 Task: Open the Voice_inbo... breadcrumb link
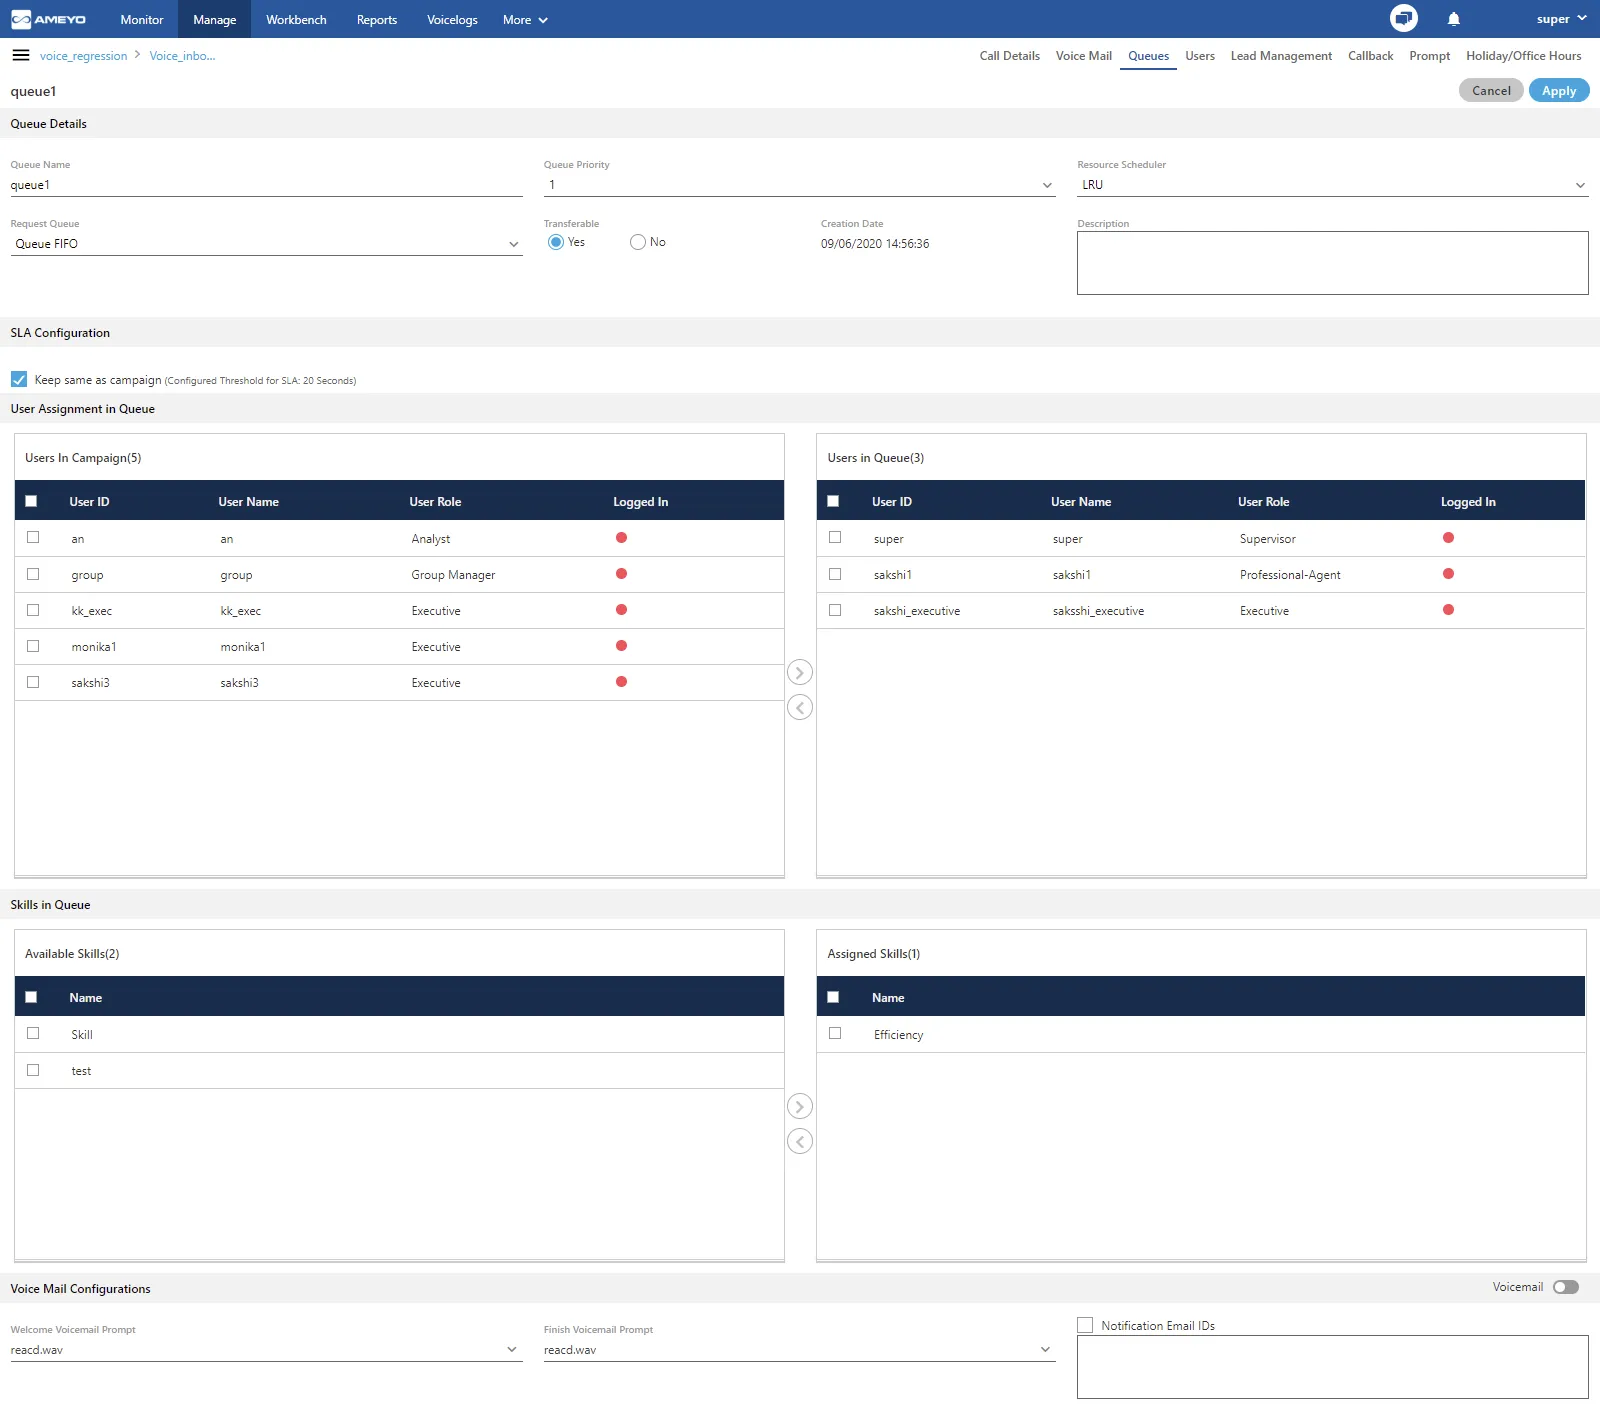[x=182, y=56]
